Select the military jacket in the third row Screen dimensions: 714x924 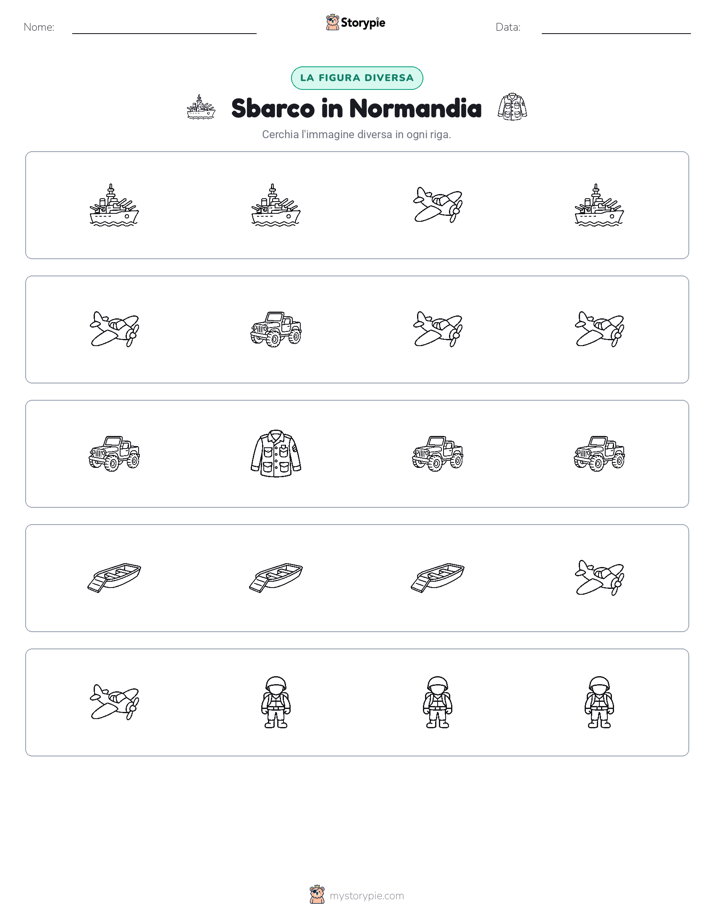[x=276, y=453]
